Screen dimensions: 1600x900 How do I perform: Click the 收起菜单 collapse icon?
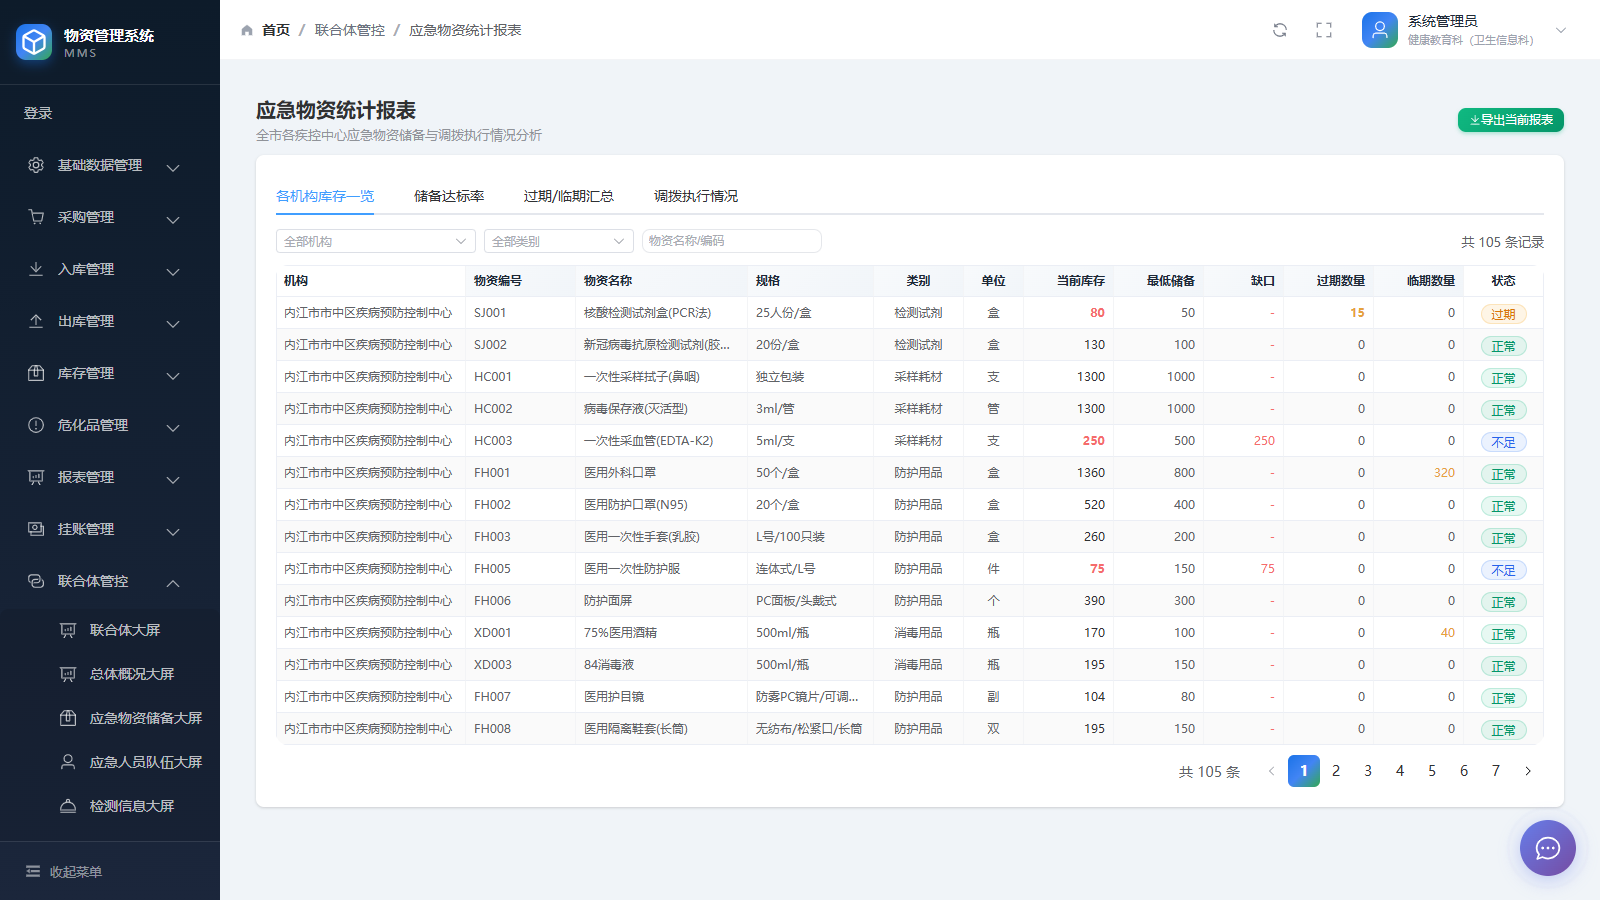click(33, 872)
